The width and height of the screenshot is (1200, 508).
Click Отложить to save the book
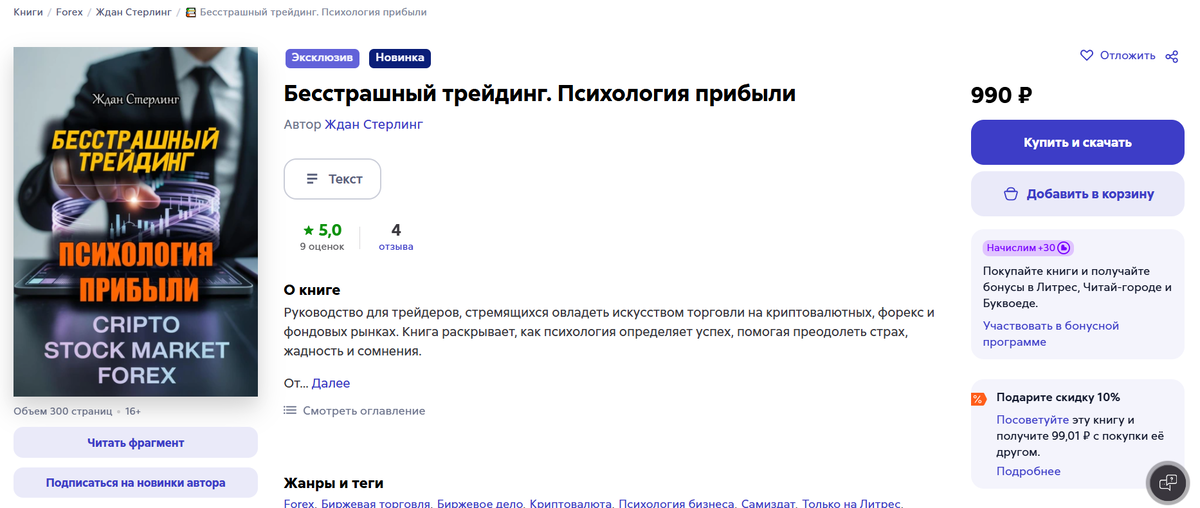tap(1127, 56)
